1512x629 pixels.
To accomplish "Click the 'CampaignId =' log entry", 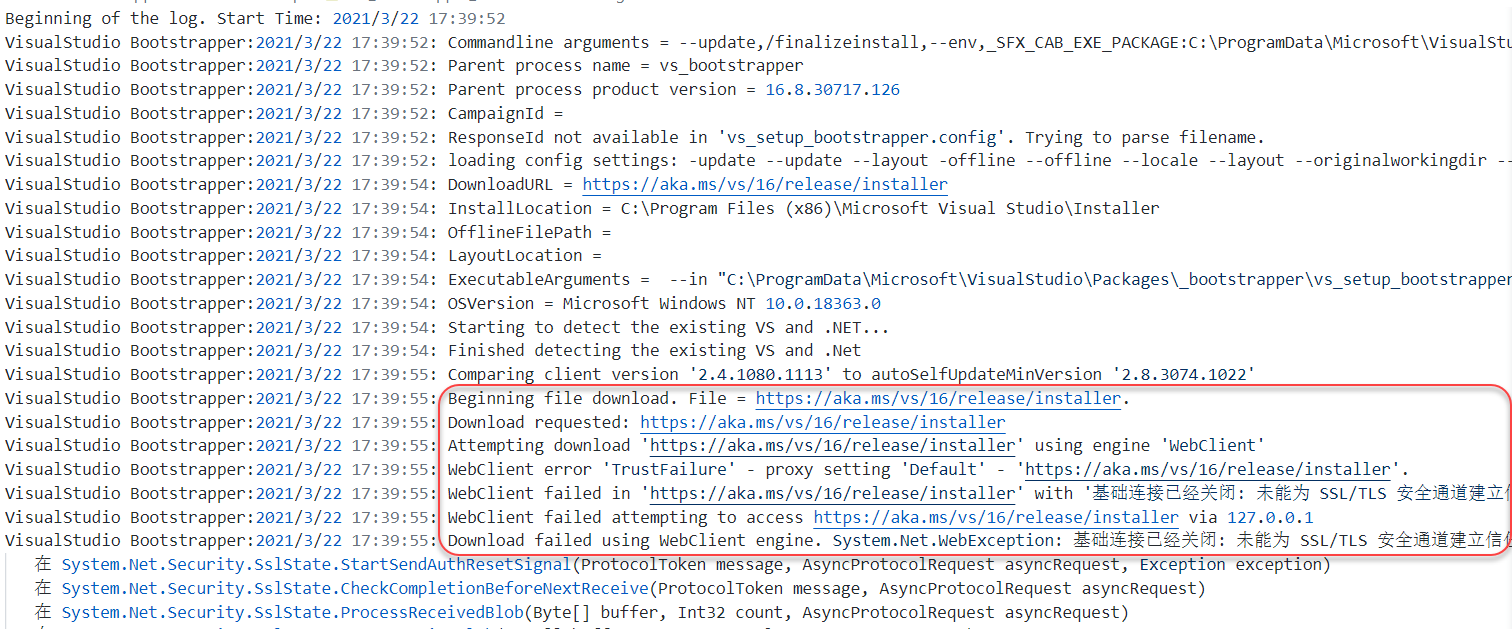I will (x=505, y=113).
